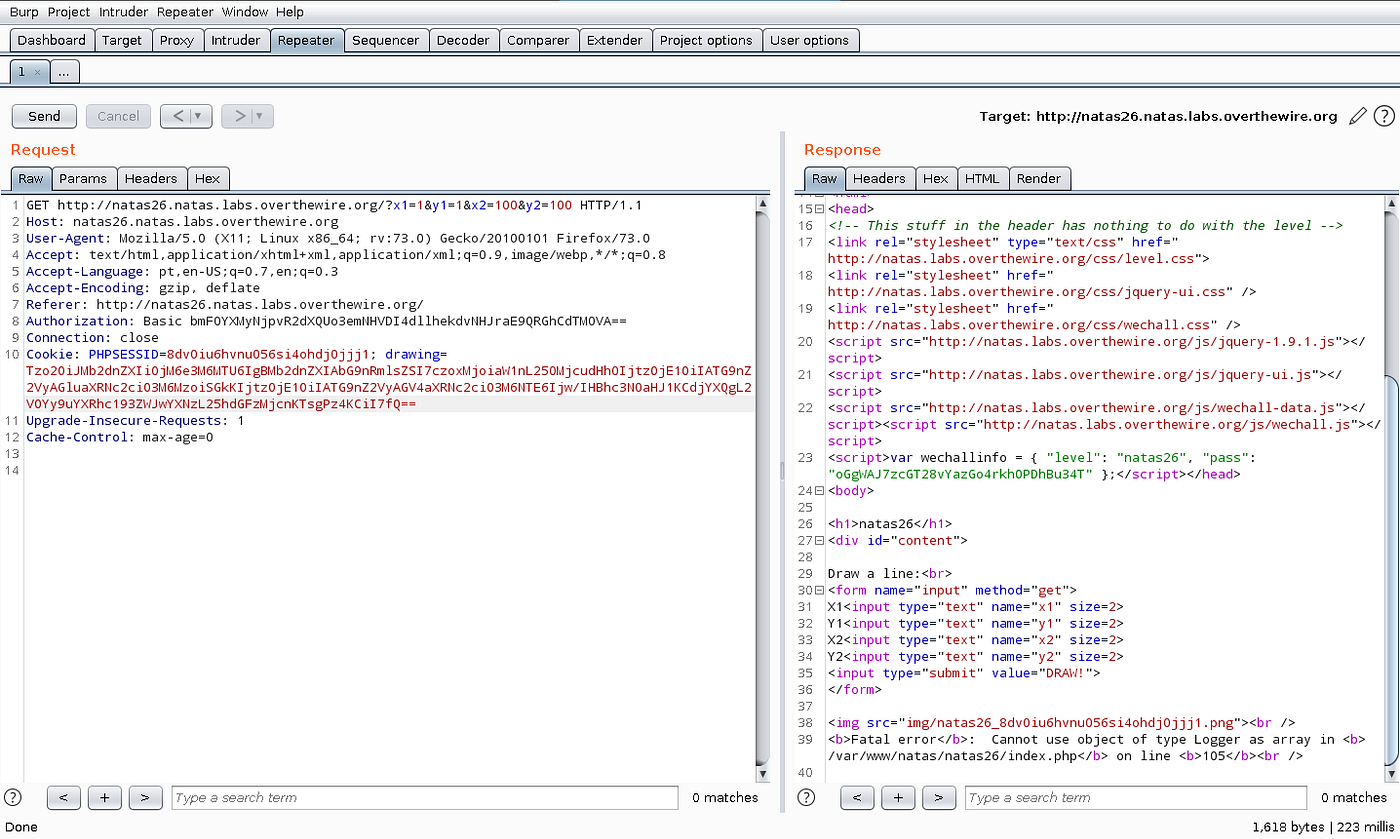Open the history forward dropdown arrow

point(259,116)
